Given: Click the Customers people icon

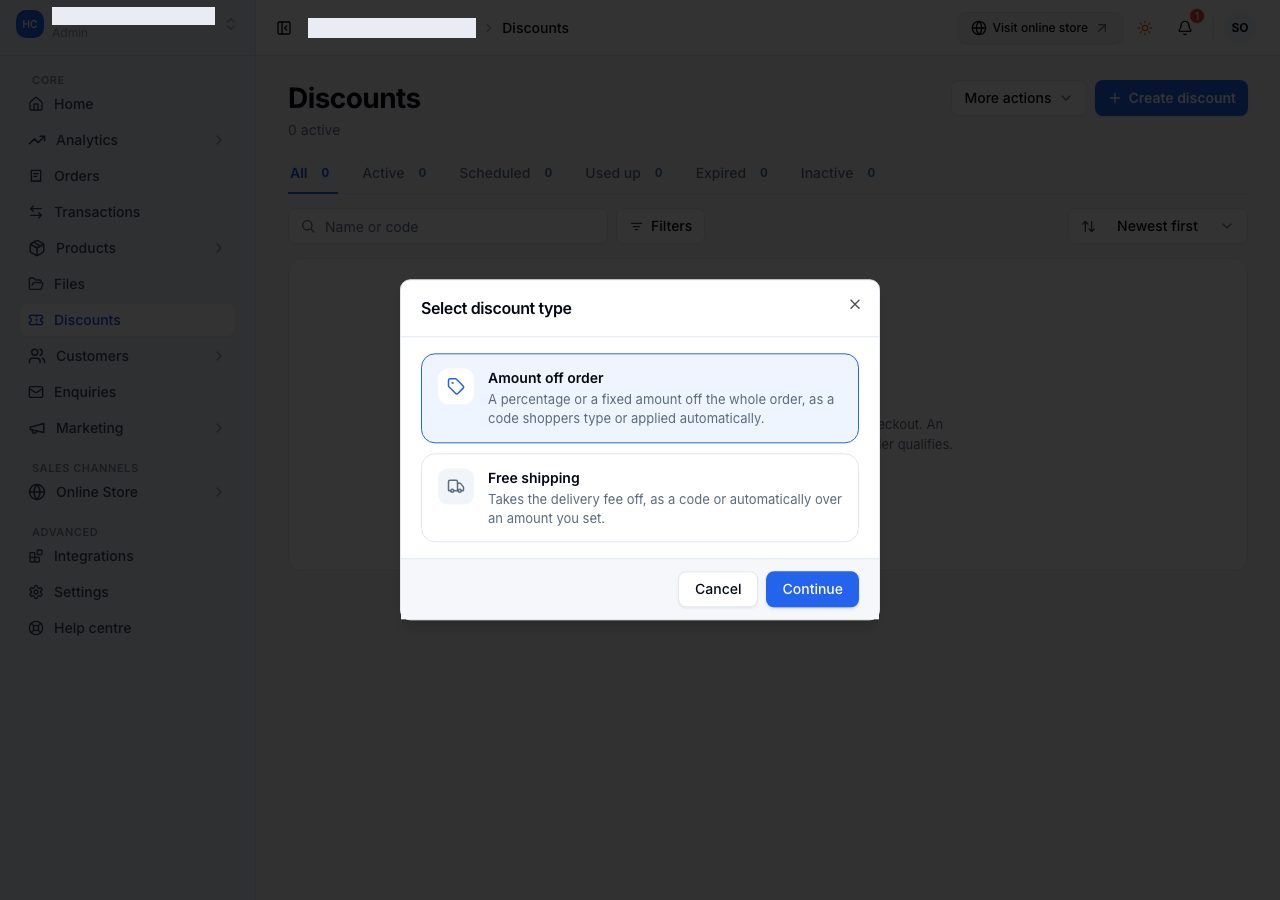Looking at the screenshot, I should (37, 356).
